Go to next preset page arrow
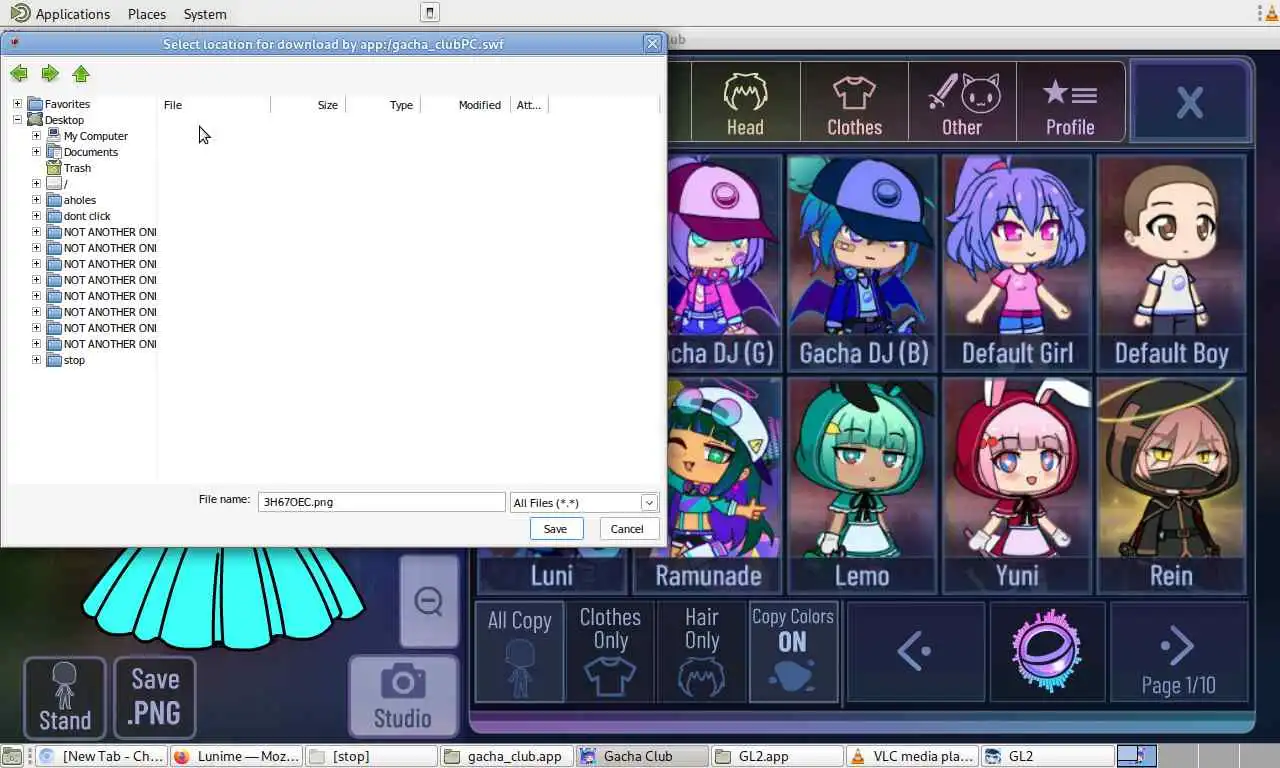 pyautogui.click(x=1178, y=651)
